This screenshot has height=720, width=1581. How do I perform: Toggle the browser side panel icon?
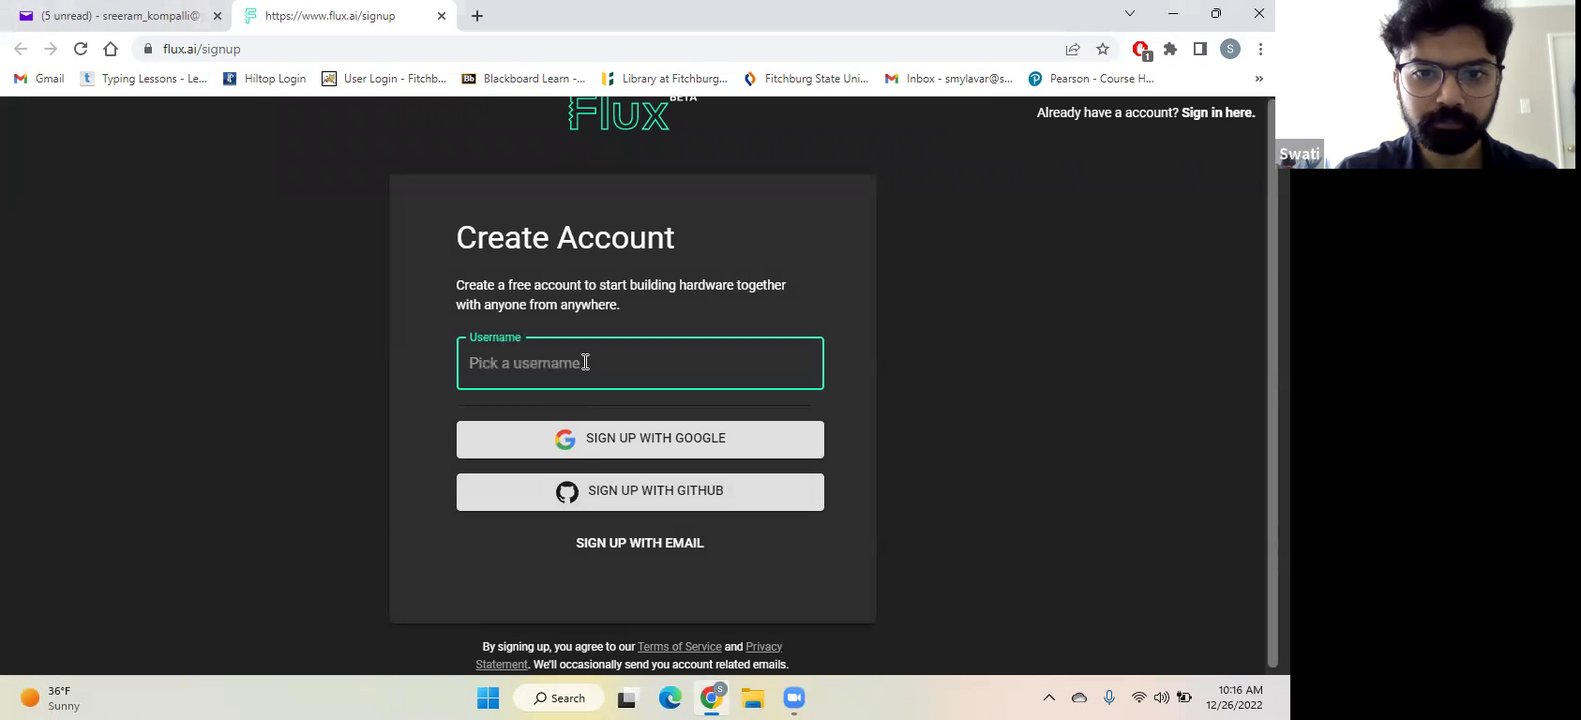pos(1200,49)
